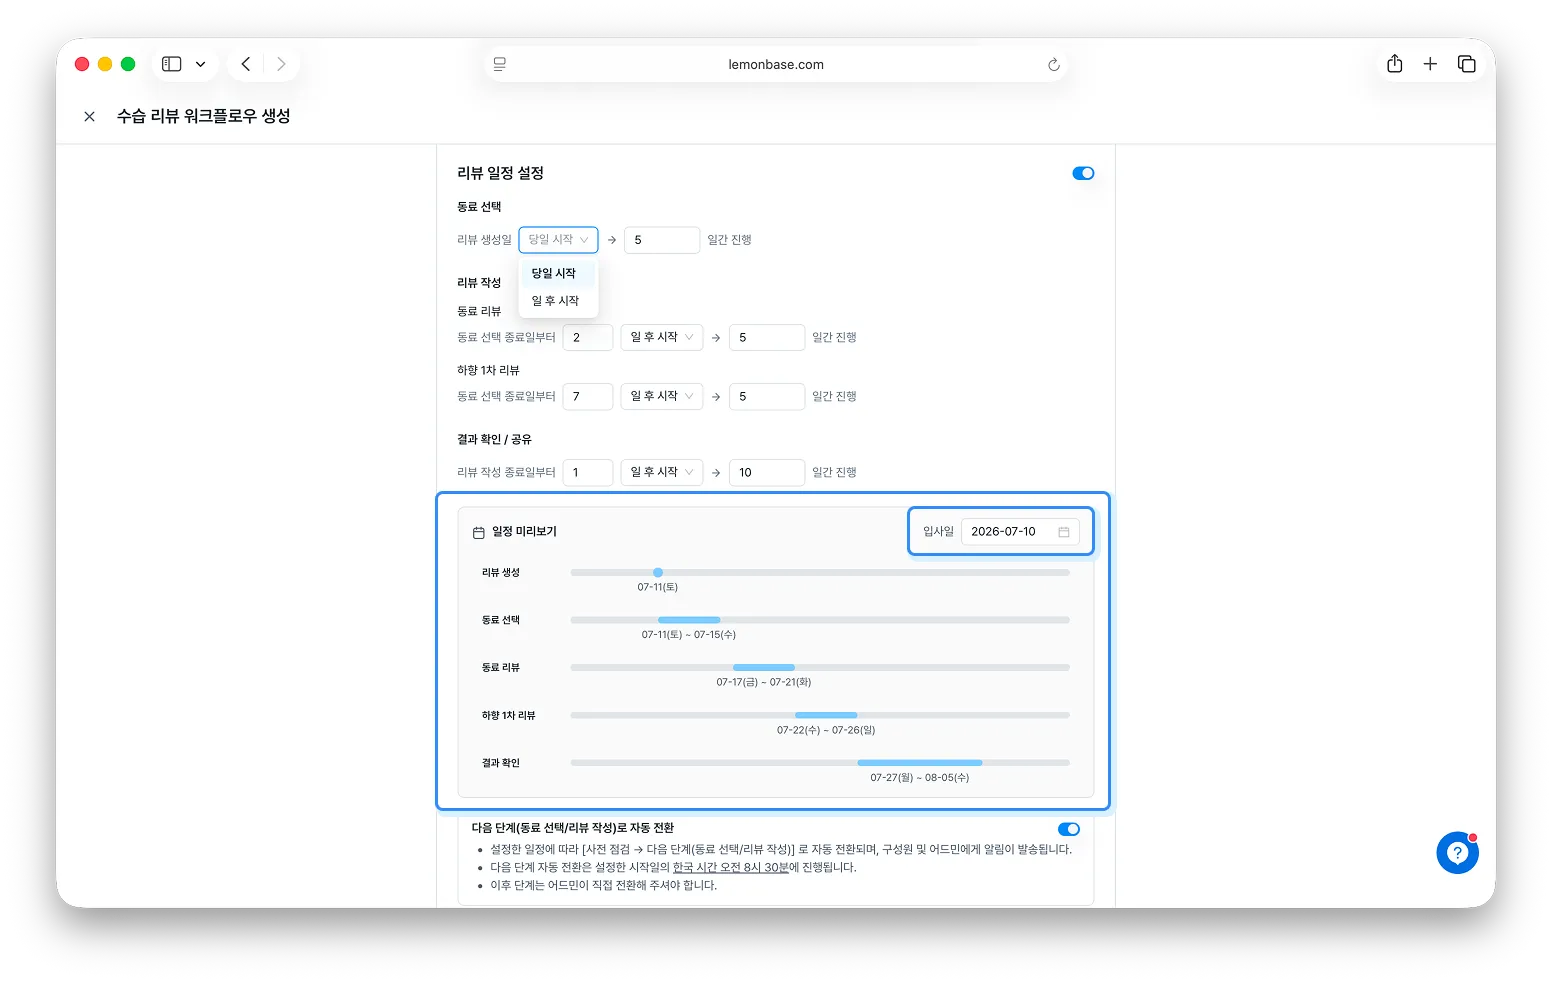The width and height of the screenshot is (1552, 982).
Task: Click the underlined 한국 시간 오전 8시 30분 text
Action: coord(731,868)
